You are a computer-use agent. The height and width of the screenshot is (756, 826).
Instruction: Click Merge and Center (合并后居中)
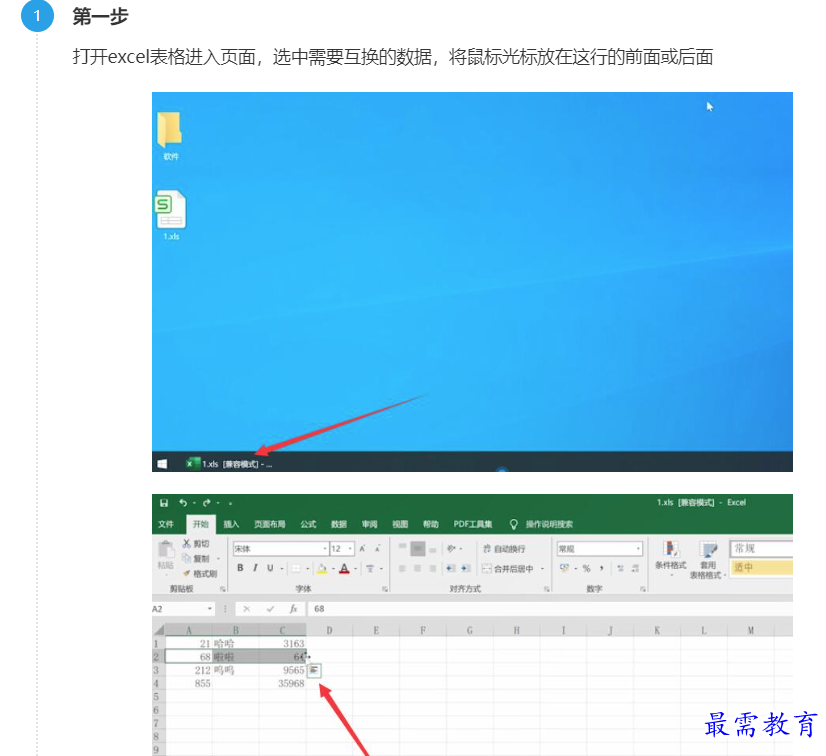(508, 568)
